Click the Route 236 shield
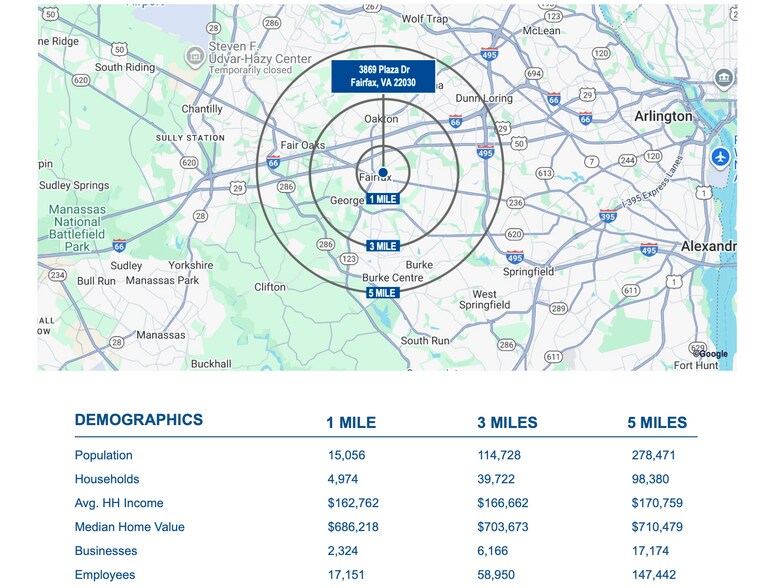 tap(515, 203)
